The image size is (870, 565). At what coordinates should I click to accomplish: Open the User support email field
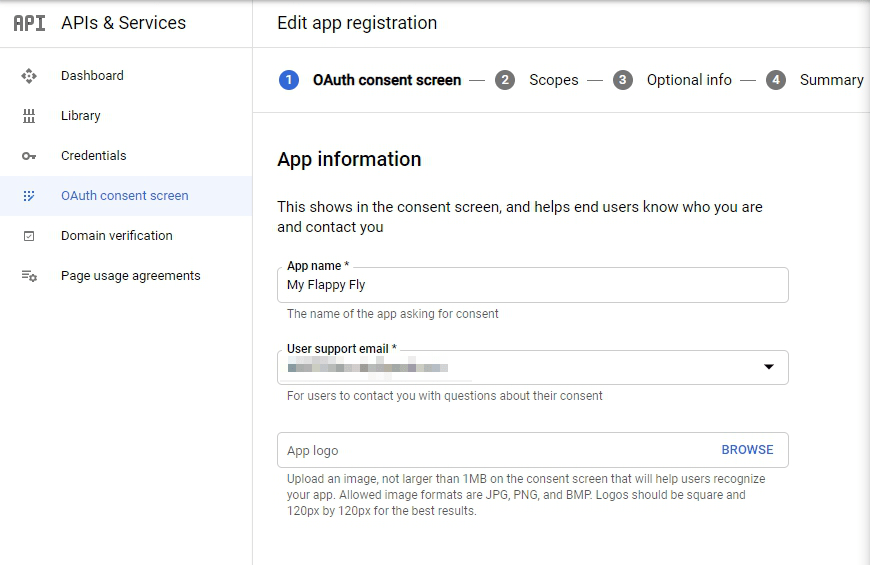(x=520, y=368)
